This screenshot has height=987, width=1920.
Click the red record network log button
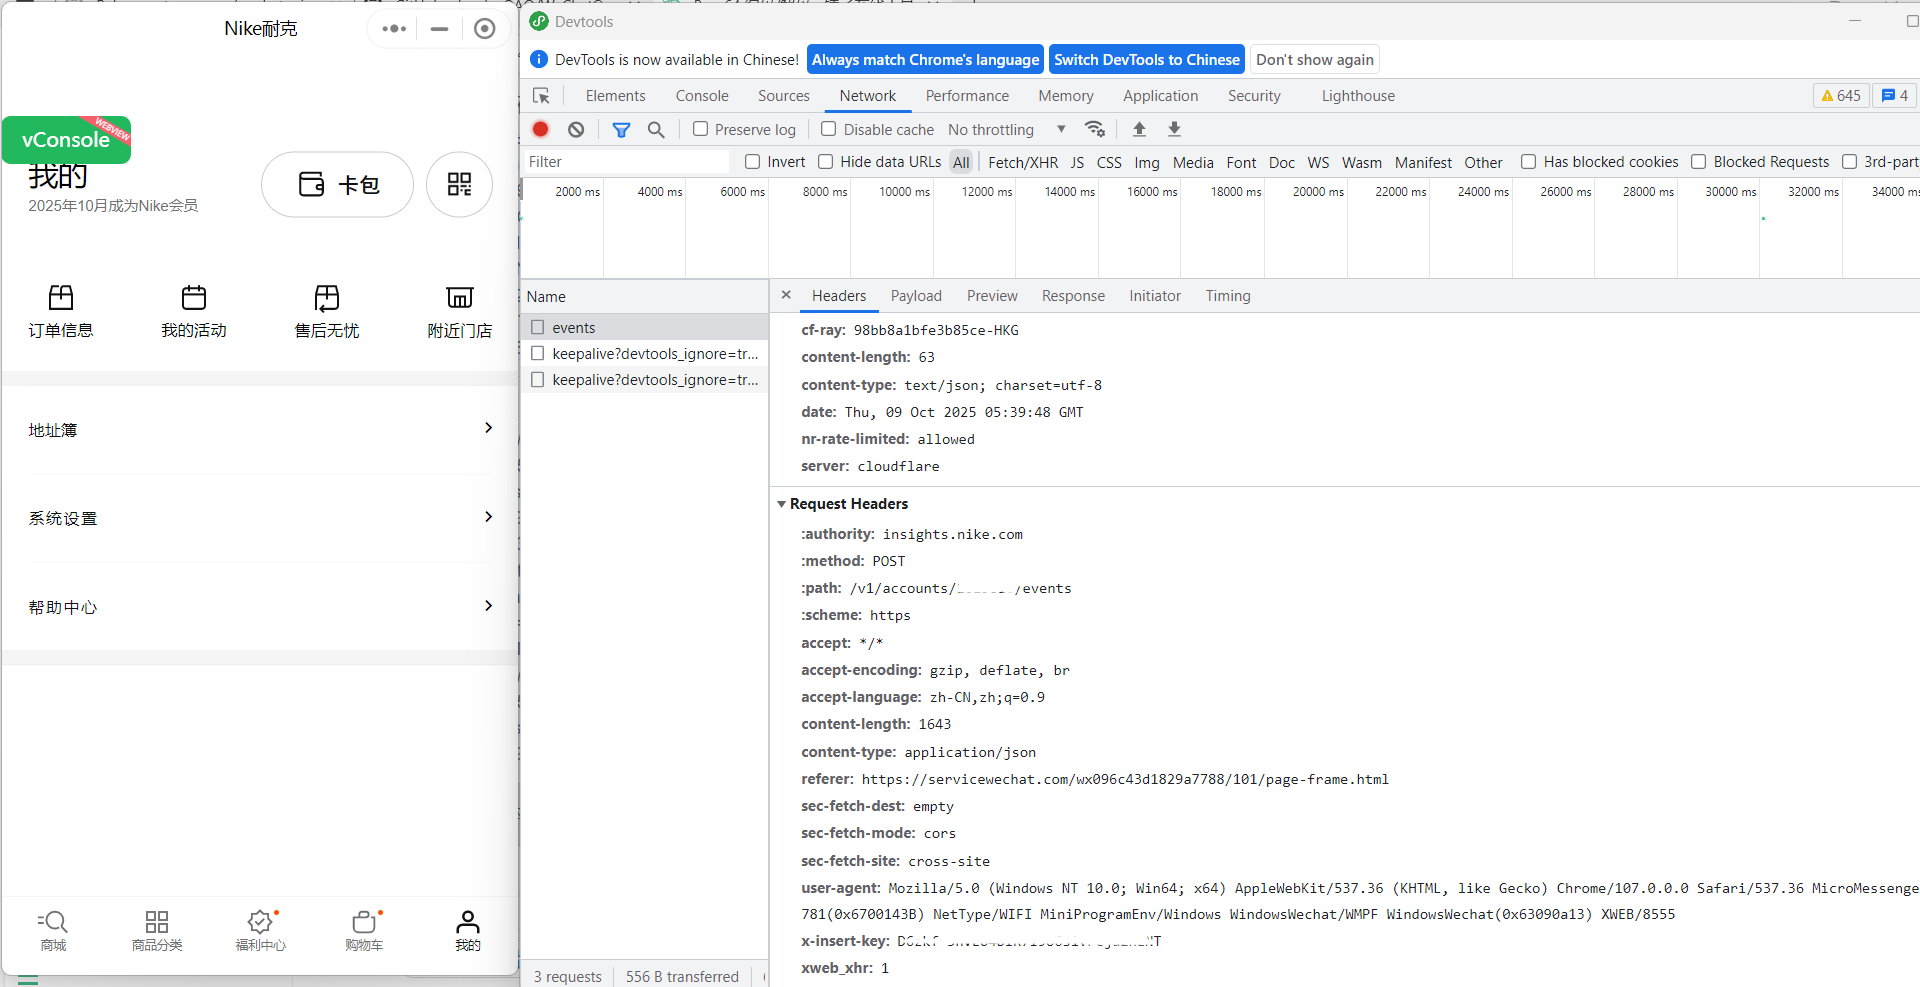541,129
